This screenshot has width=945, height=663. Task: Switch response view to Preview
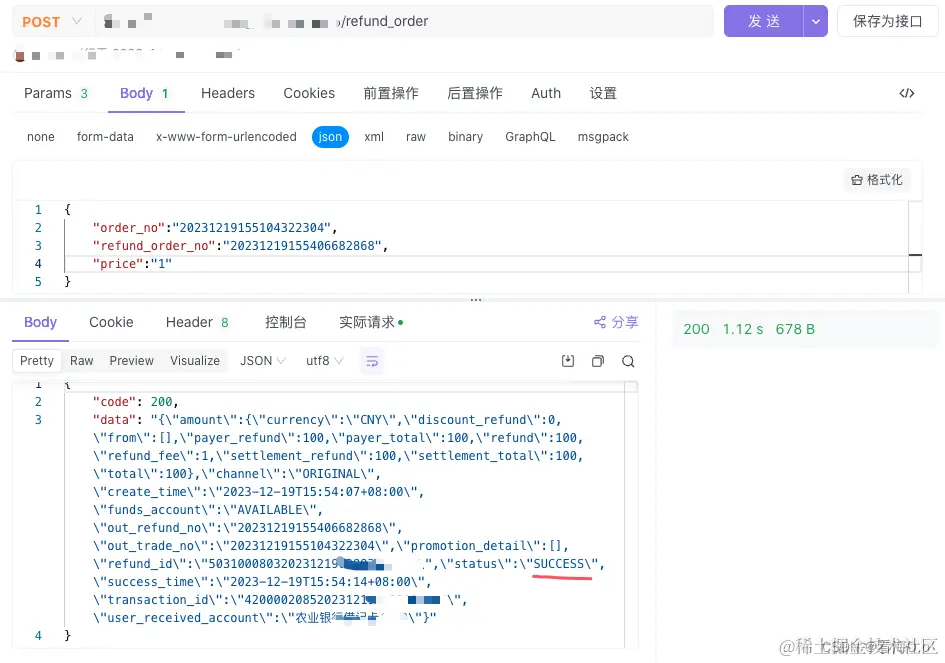tap(131, 360)
